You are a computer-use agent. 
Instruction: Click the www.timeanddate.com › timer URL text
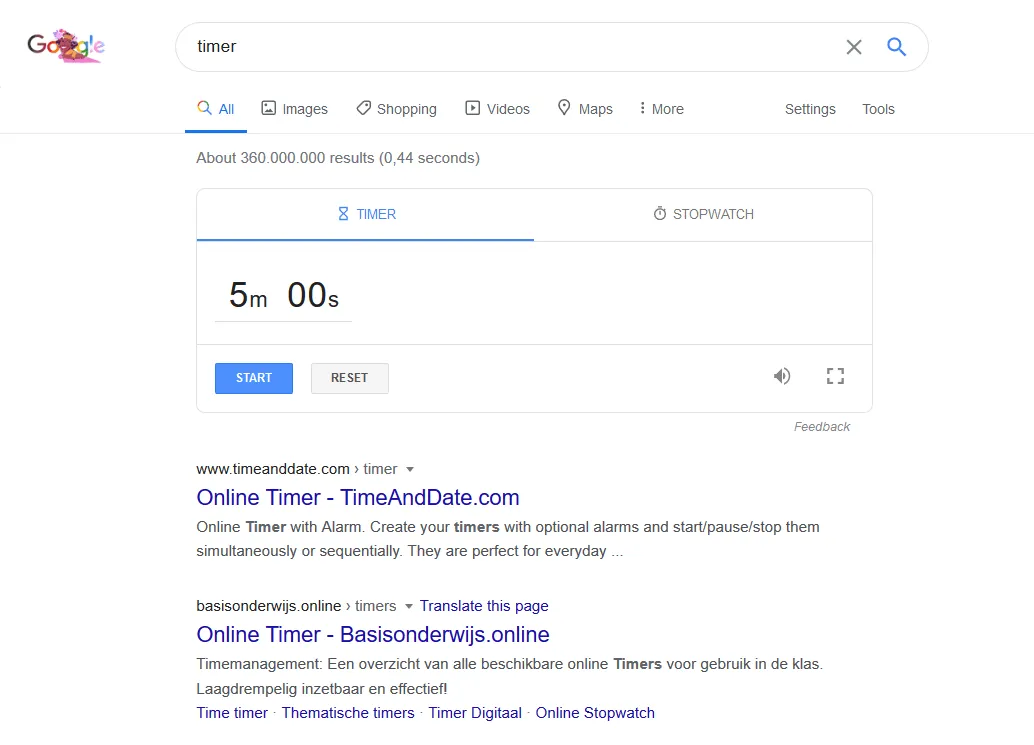click(x=297, y=469)
